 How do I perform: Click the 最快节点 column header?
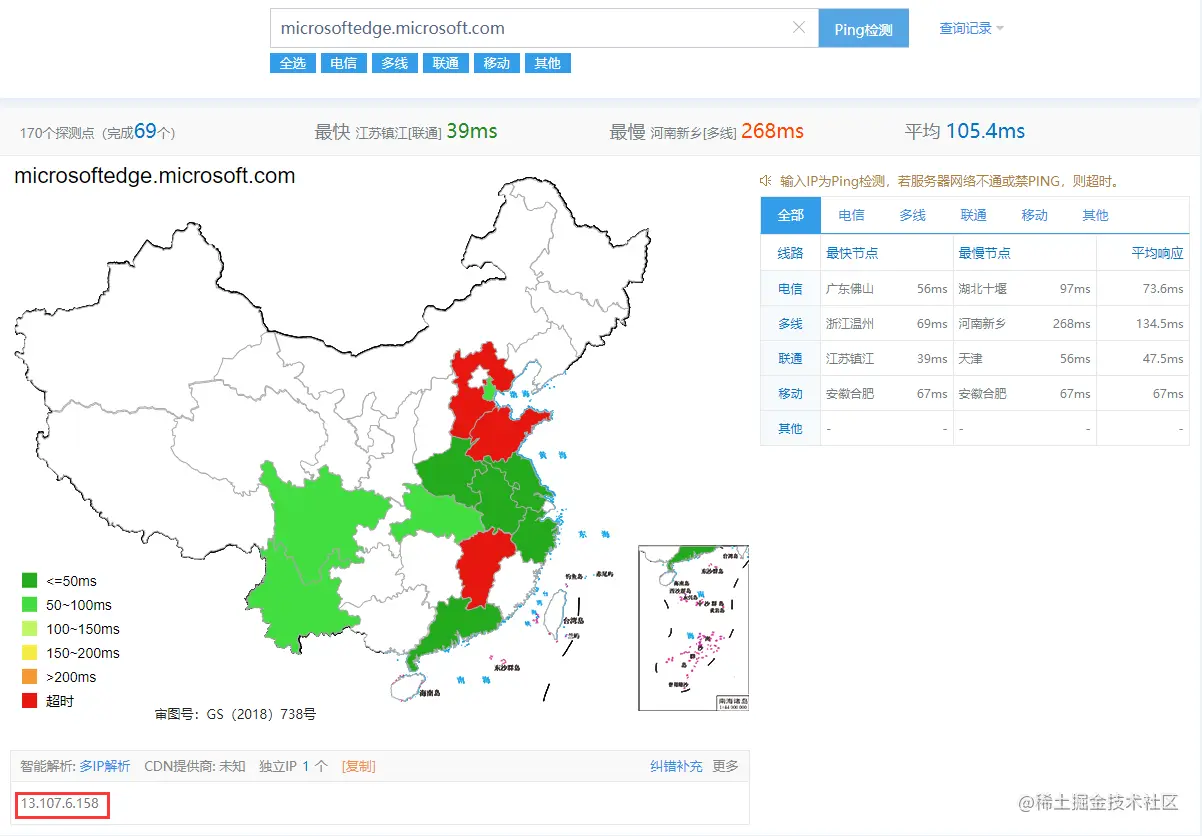(852, 253)
